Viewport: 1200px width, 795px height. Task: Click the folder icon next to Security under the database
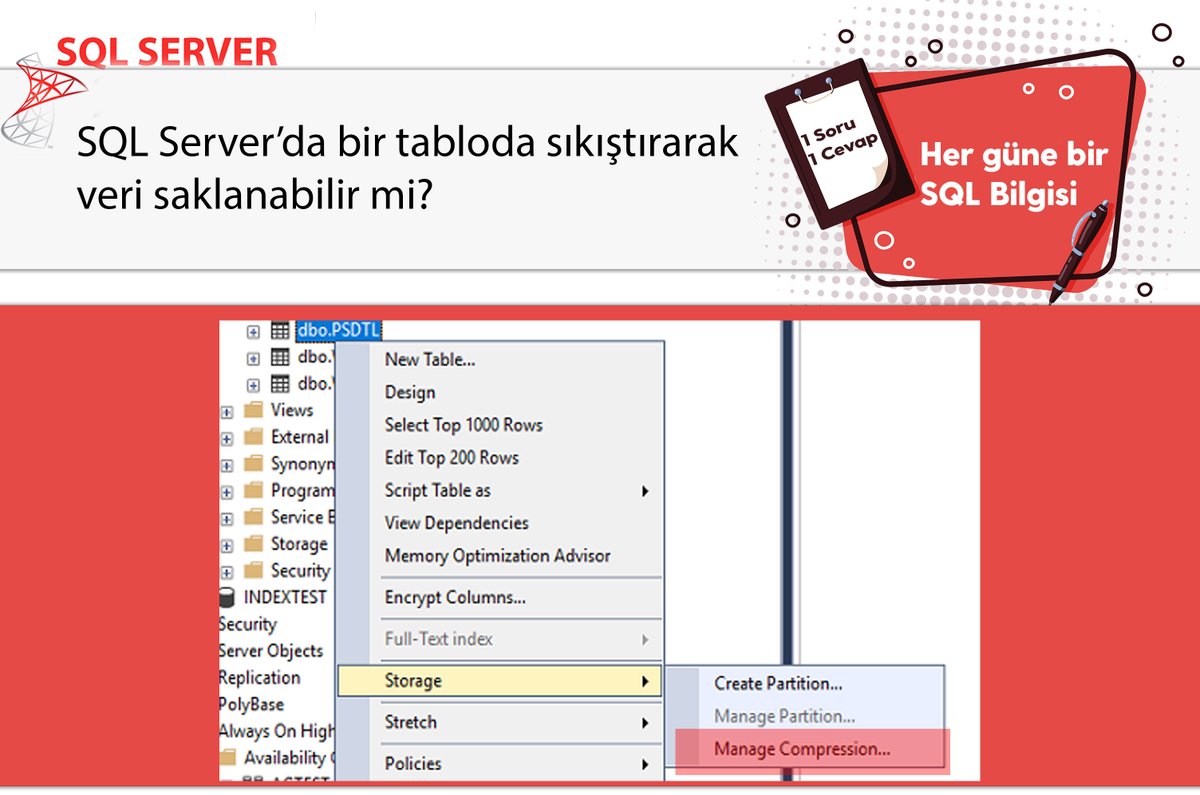[x=253, y=571]
